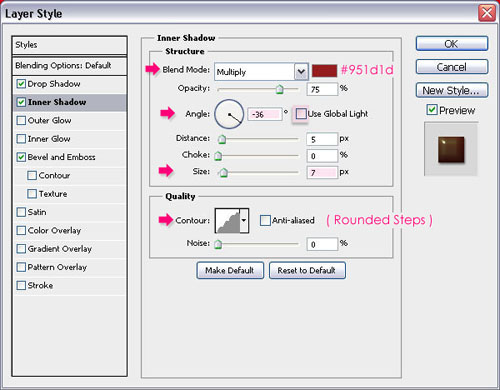Screen dimensions: 500x390
Task: Click the Noise slider handle
Action: (218, 244)
